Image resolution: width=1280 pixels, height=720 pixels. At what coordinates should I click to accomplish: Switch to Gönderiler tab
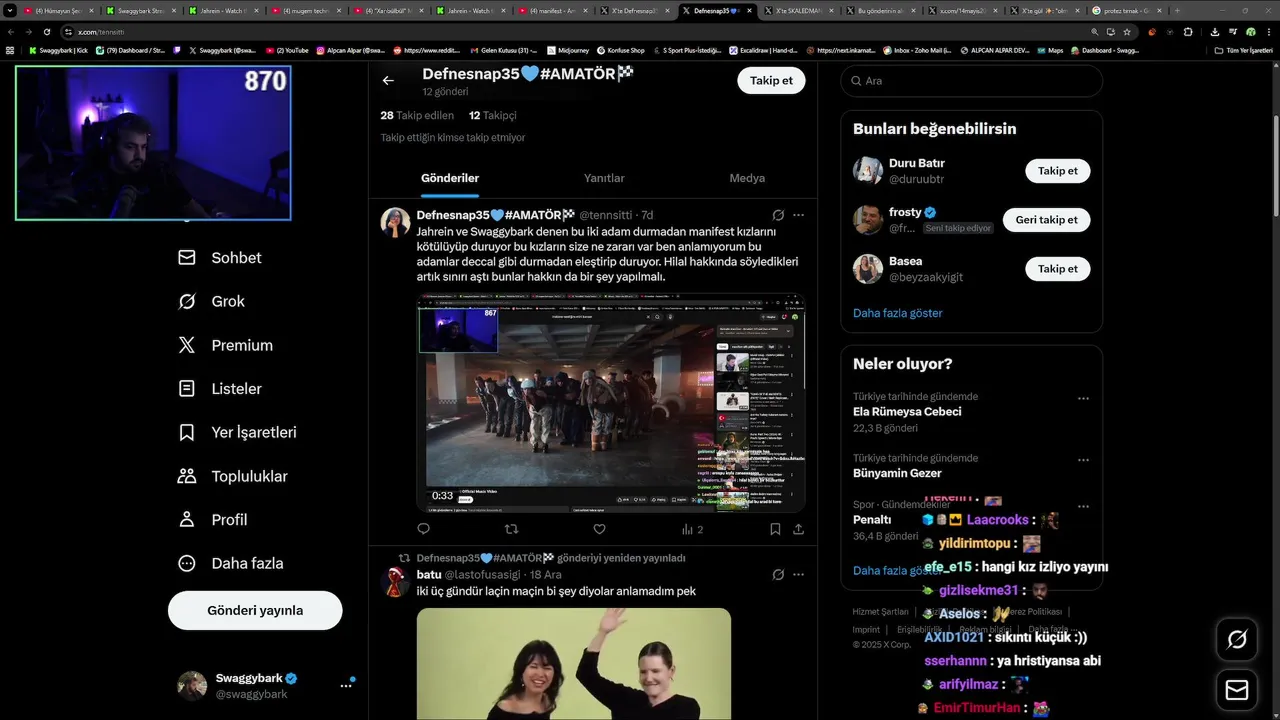click(x=450, y=178)
